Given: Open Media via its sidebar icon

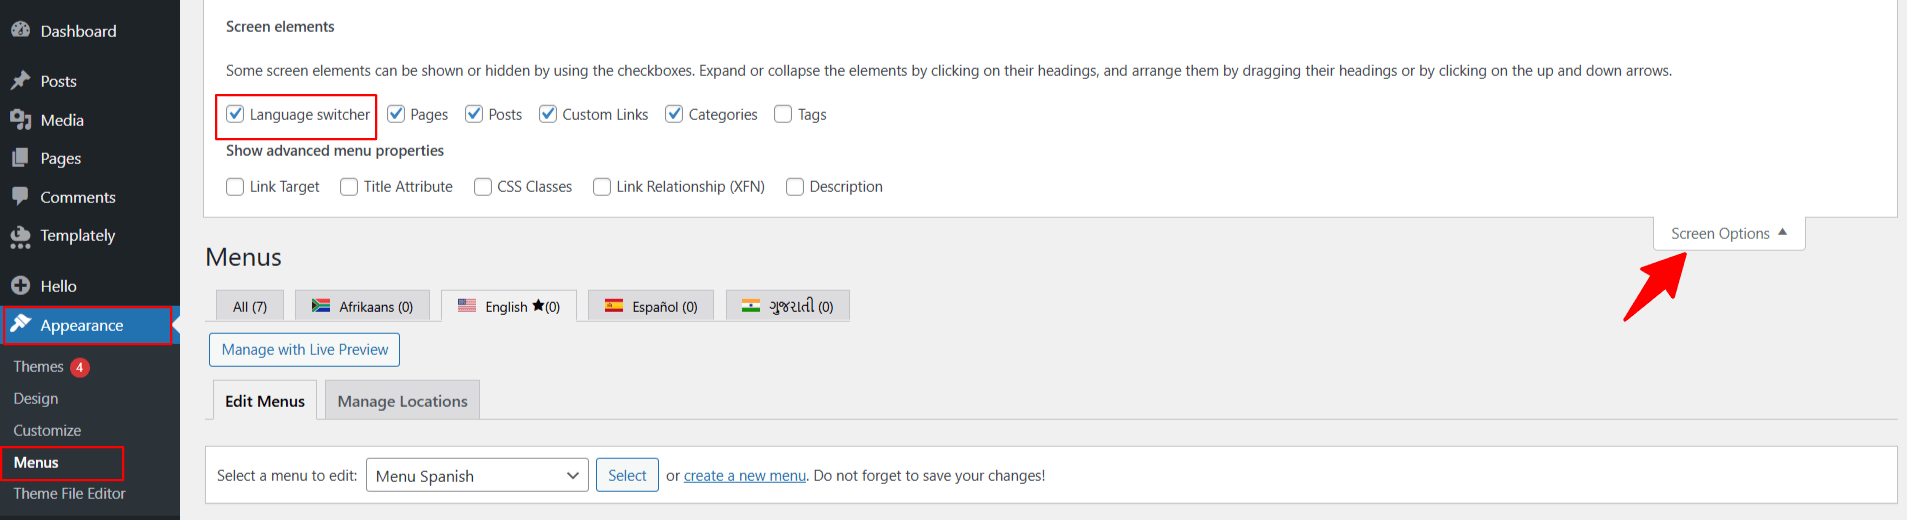Looking at the screenshot, I should (20, 120).
